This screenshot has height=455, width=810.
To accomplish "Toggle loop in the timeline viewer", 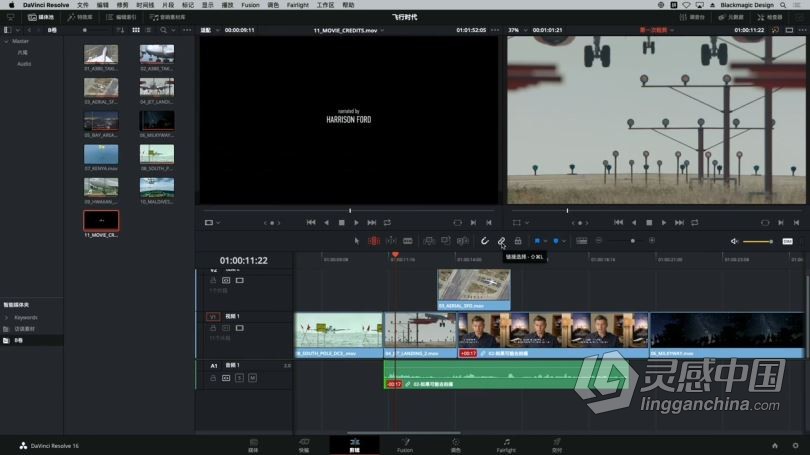I will [695, 223].
